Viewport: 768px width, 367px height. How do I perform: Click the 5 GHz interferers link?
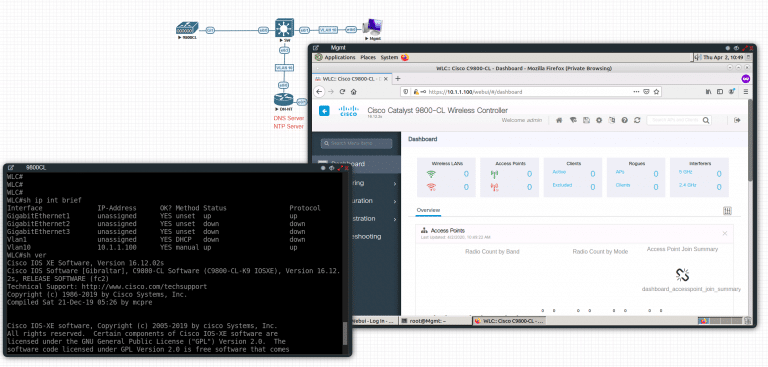(x=685, y=172)
